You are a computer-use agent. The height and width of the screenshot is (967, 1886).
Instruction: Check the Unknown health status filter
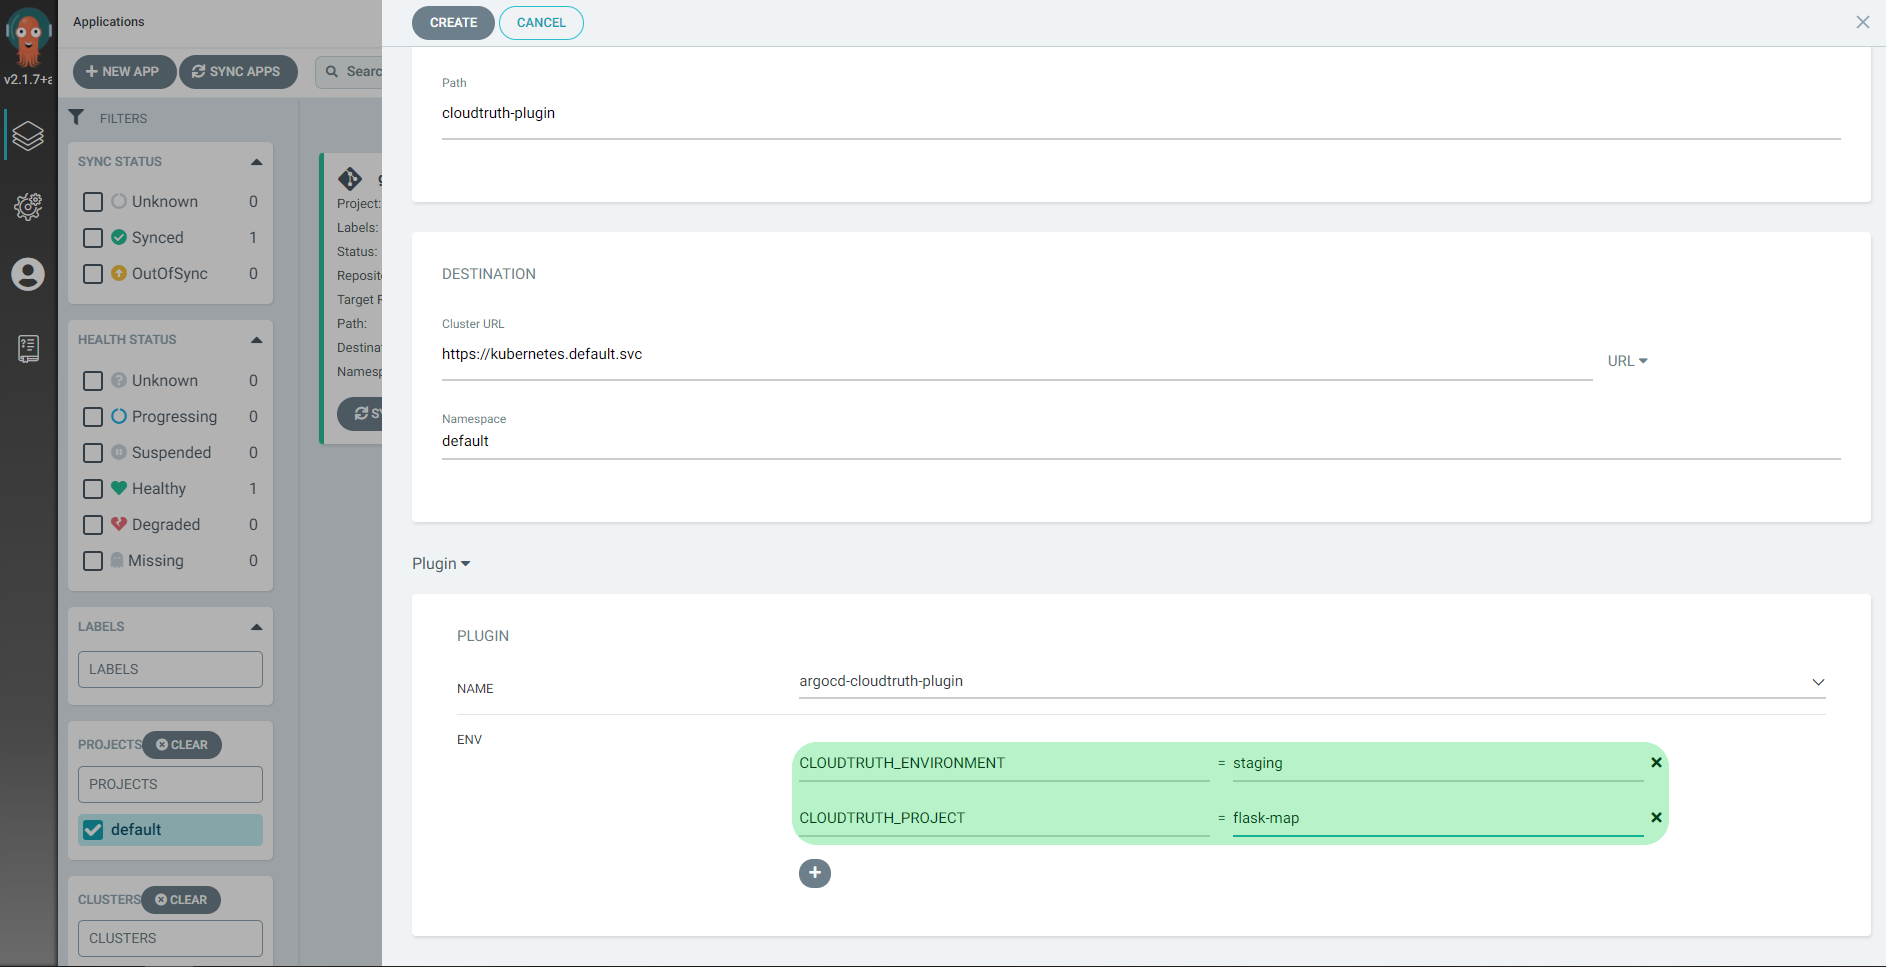point(93,381)
